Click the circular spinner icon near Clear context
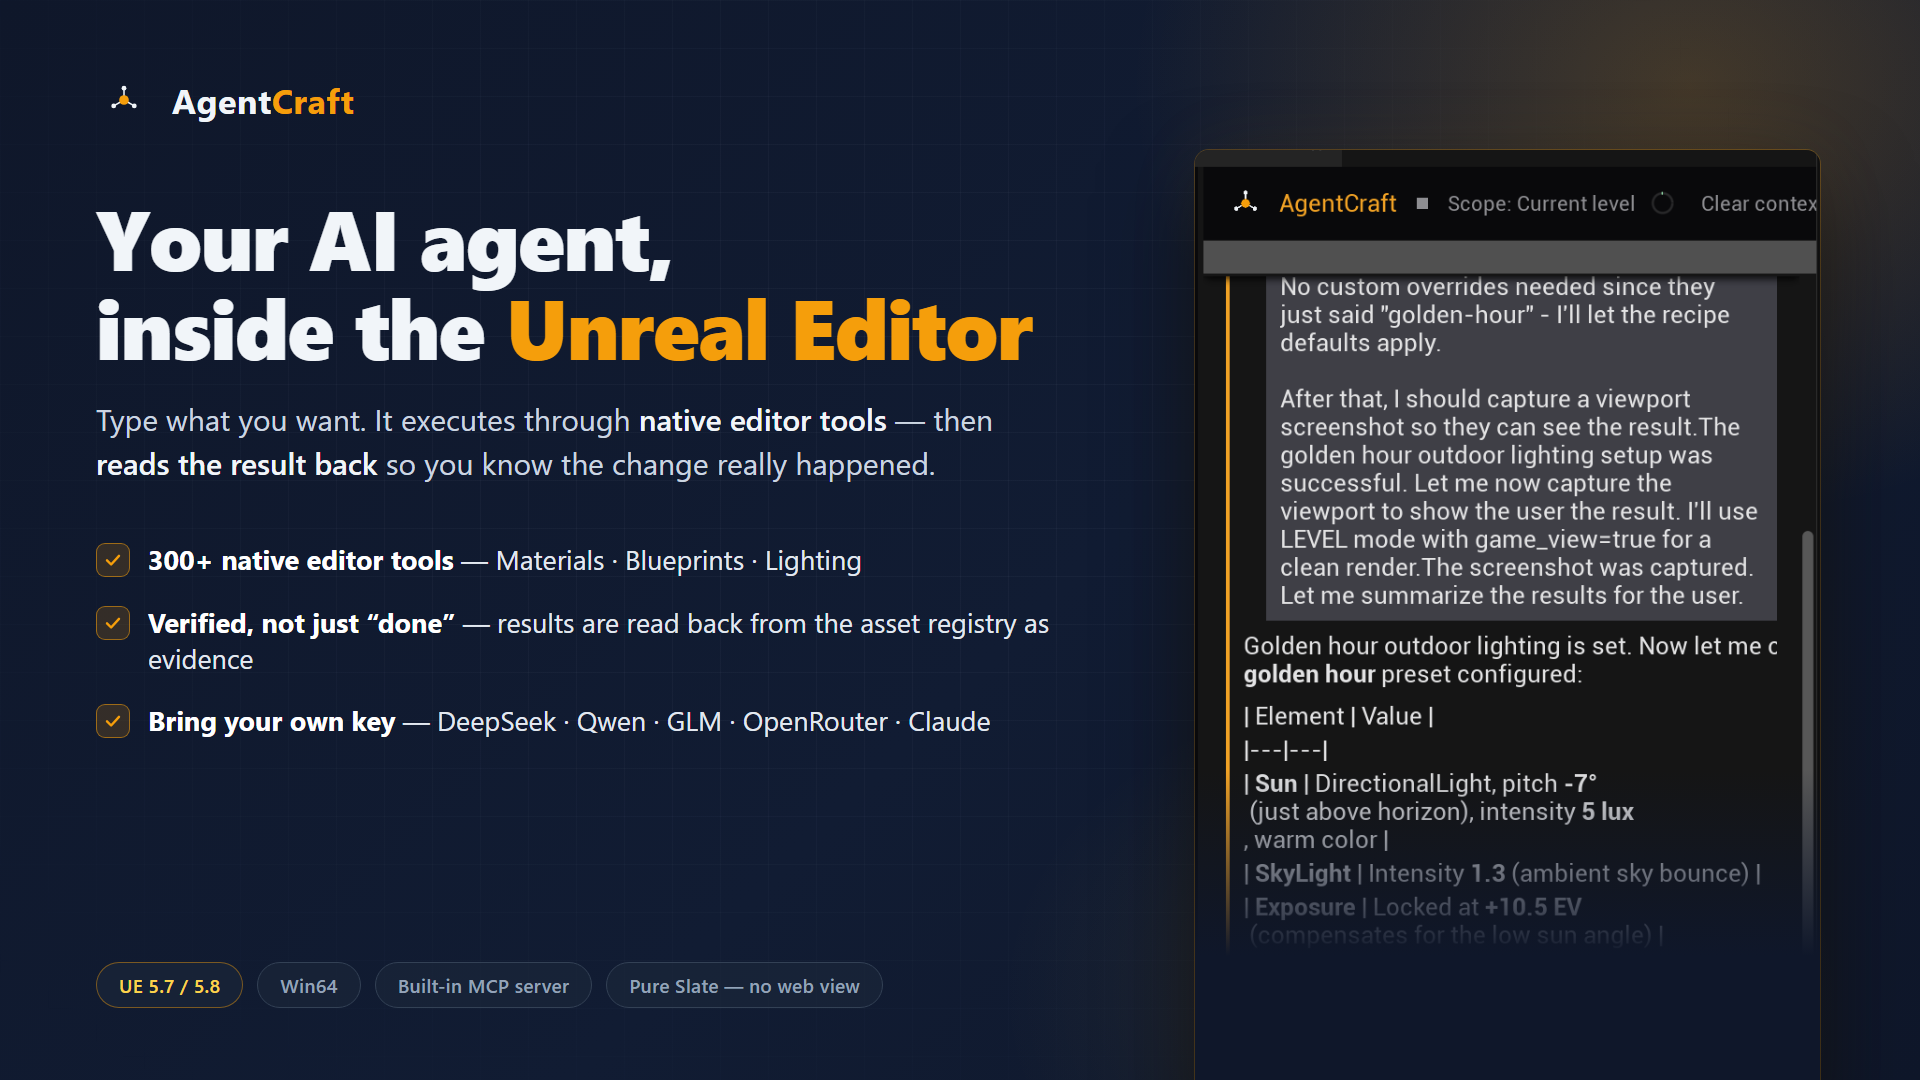The image size is (1920, 1080). (1662, 203)
